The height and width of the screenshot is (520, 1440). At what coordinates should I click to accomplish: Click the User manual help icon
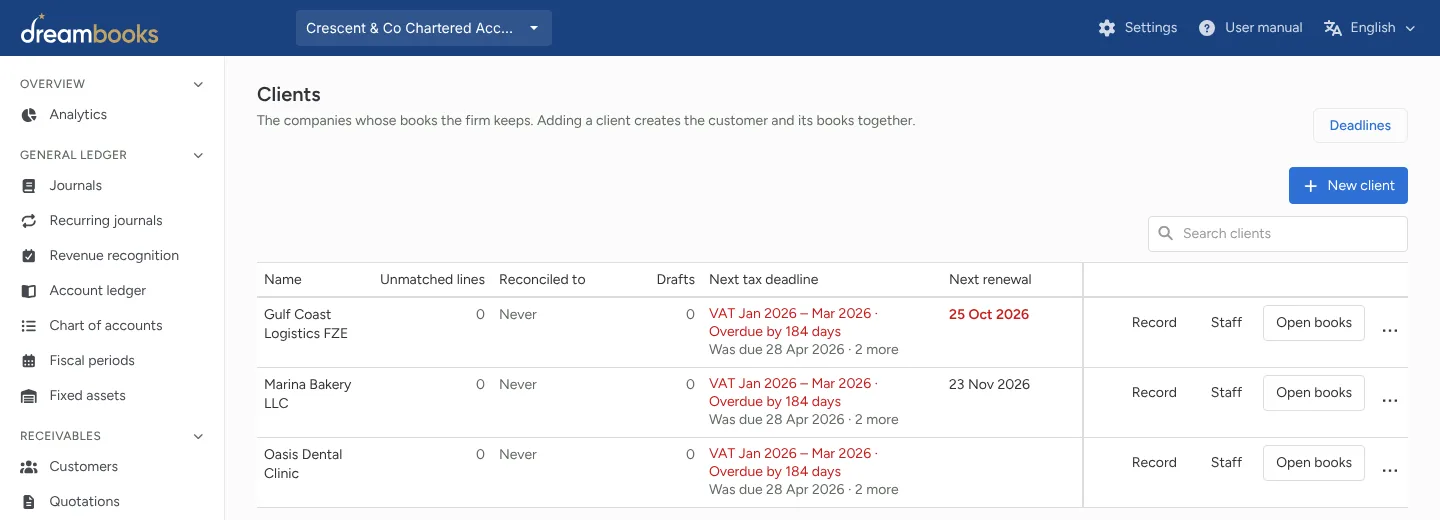pyautogui.click(x=1207, y=28)
